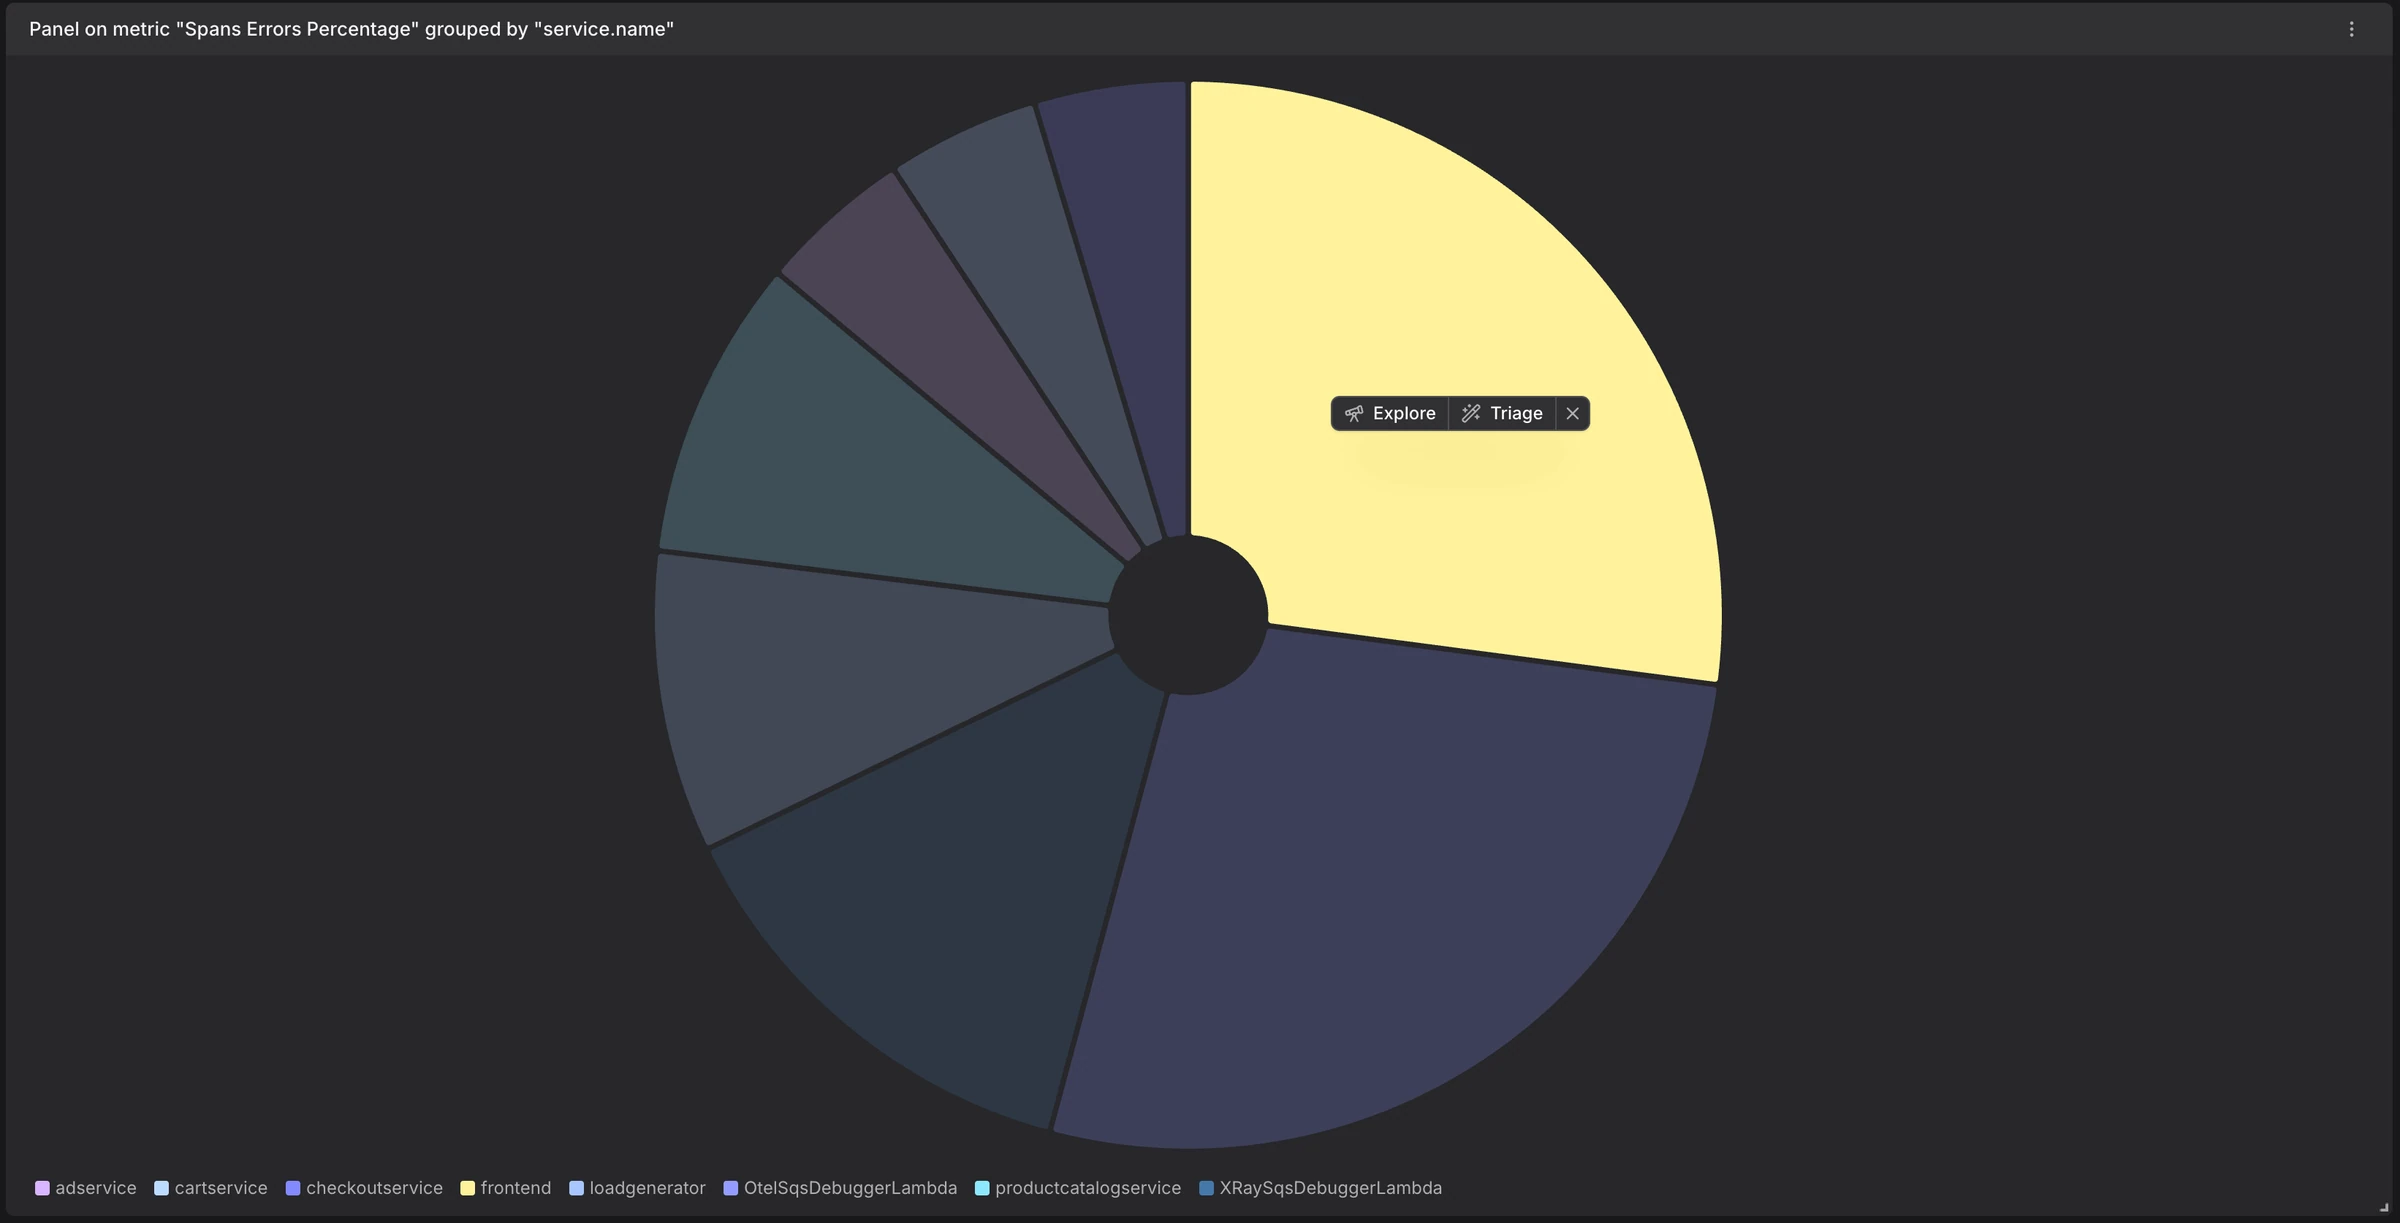Click the OtelSqsDebuggerLambda legend swatch
Image resolution: width=2400 pixels, height=1223 pixels.
[731, 1188]
